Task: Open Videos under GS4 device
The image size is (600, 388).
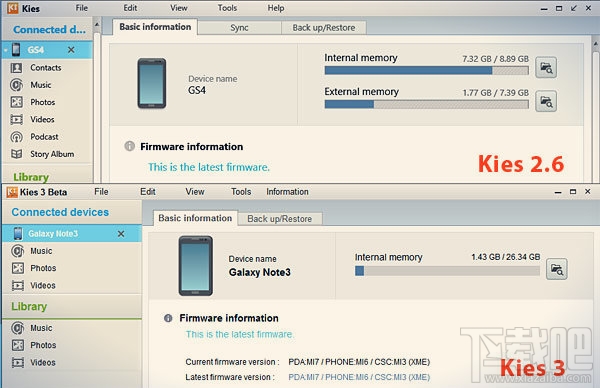Action: pos(42,119)
